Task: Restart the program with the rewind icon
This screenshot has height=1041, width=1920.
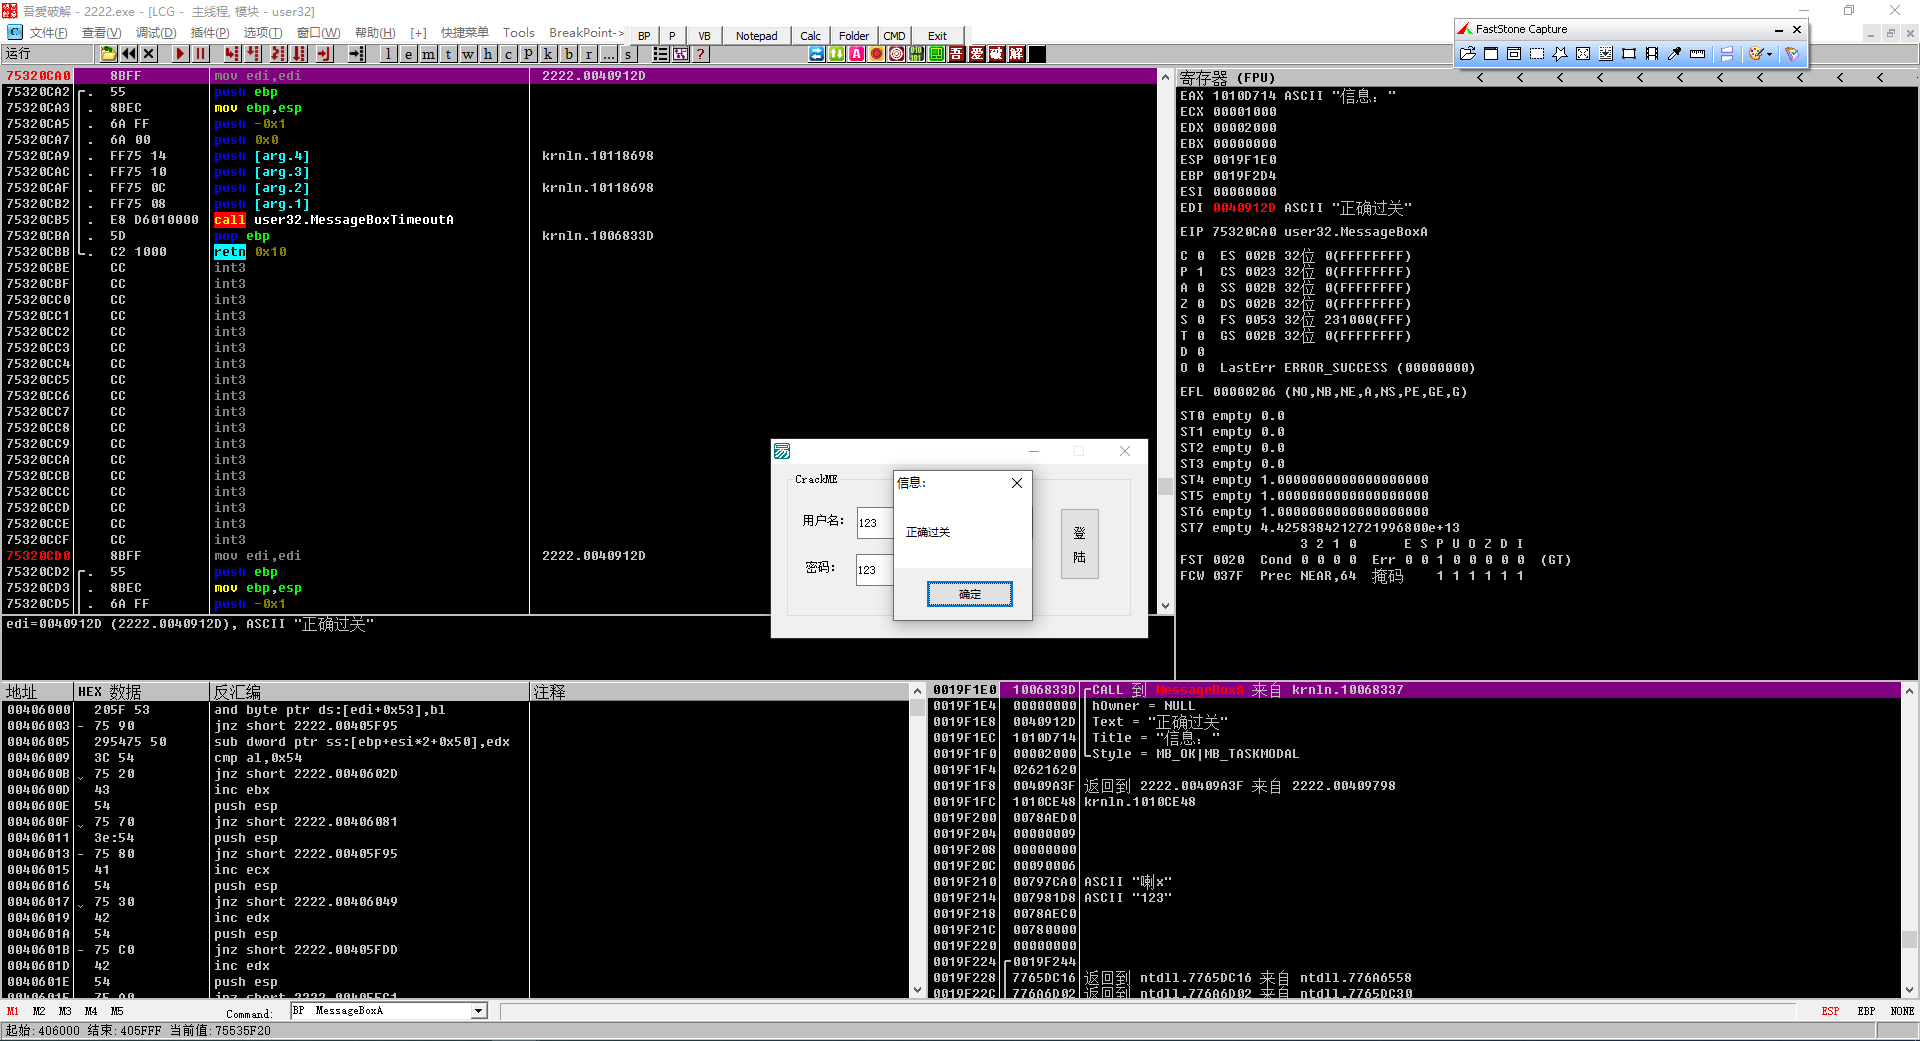Action: click(x=129, y=54)
